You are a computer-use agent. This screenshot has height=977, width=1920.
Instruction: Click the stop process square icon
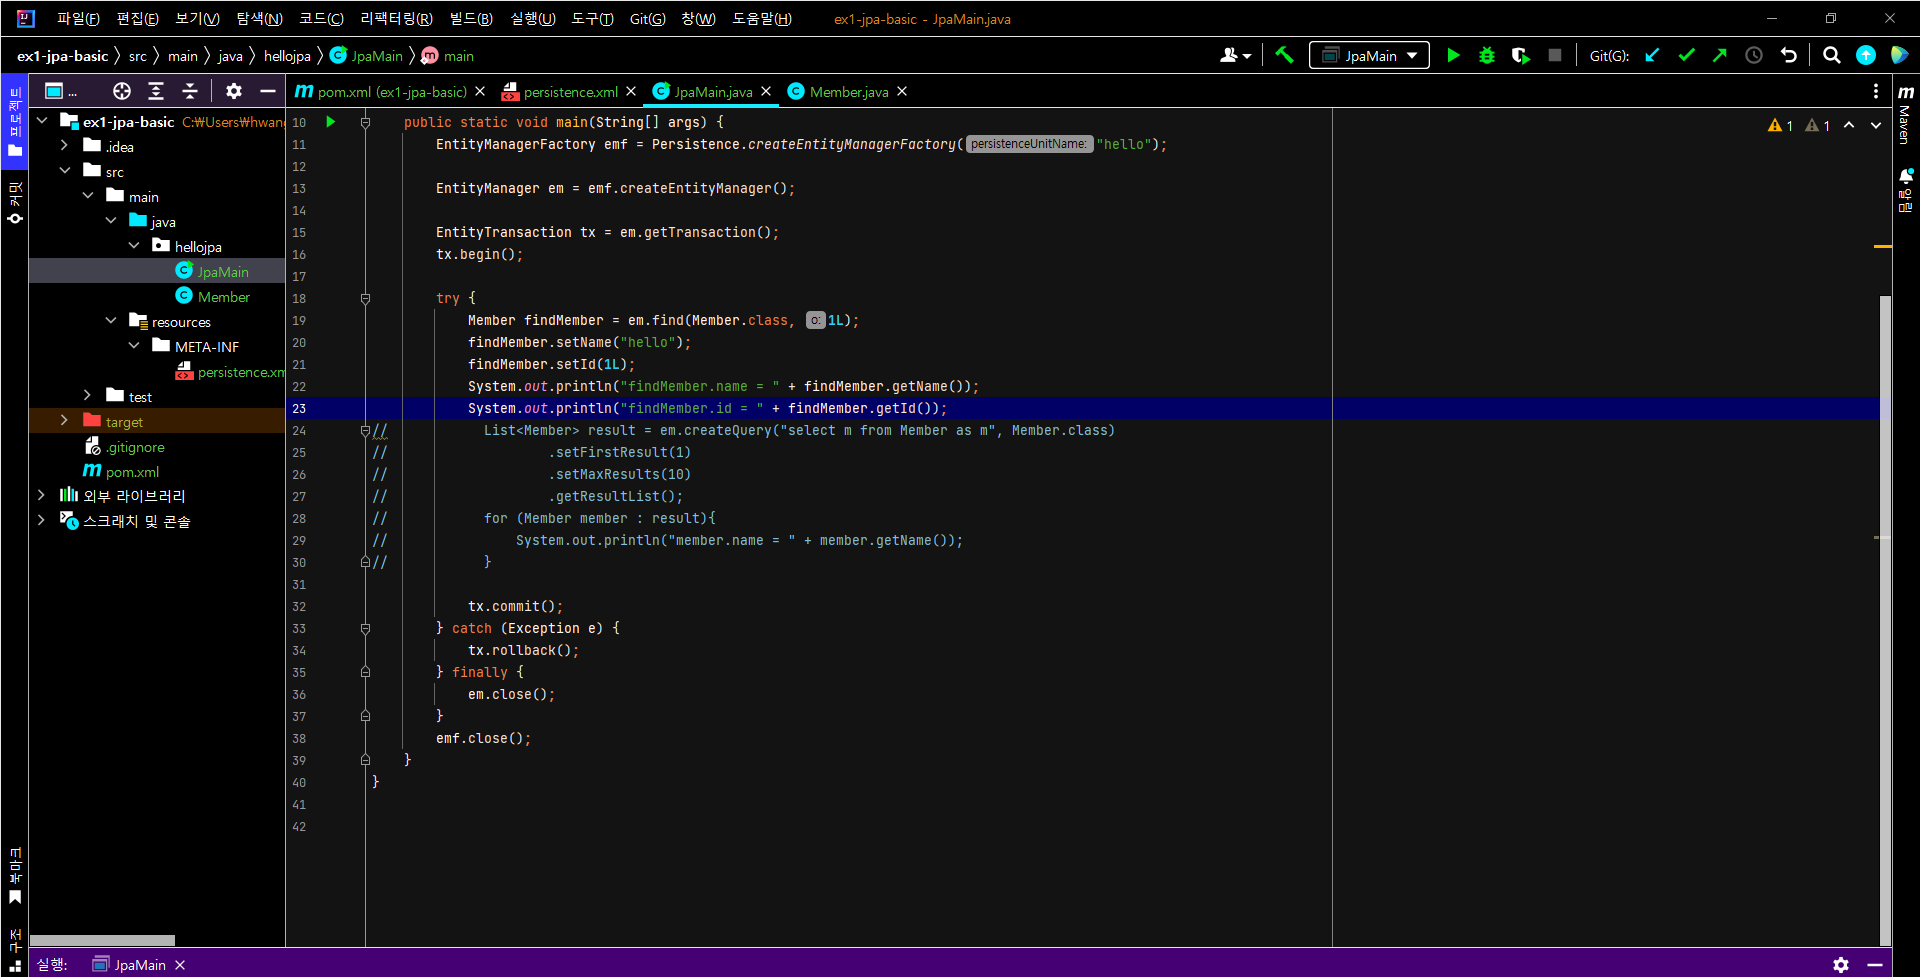pyautogui.click(x=1554, y=56)
